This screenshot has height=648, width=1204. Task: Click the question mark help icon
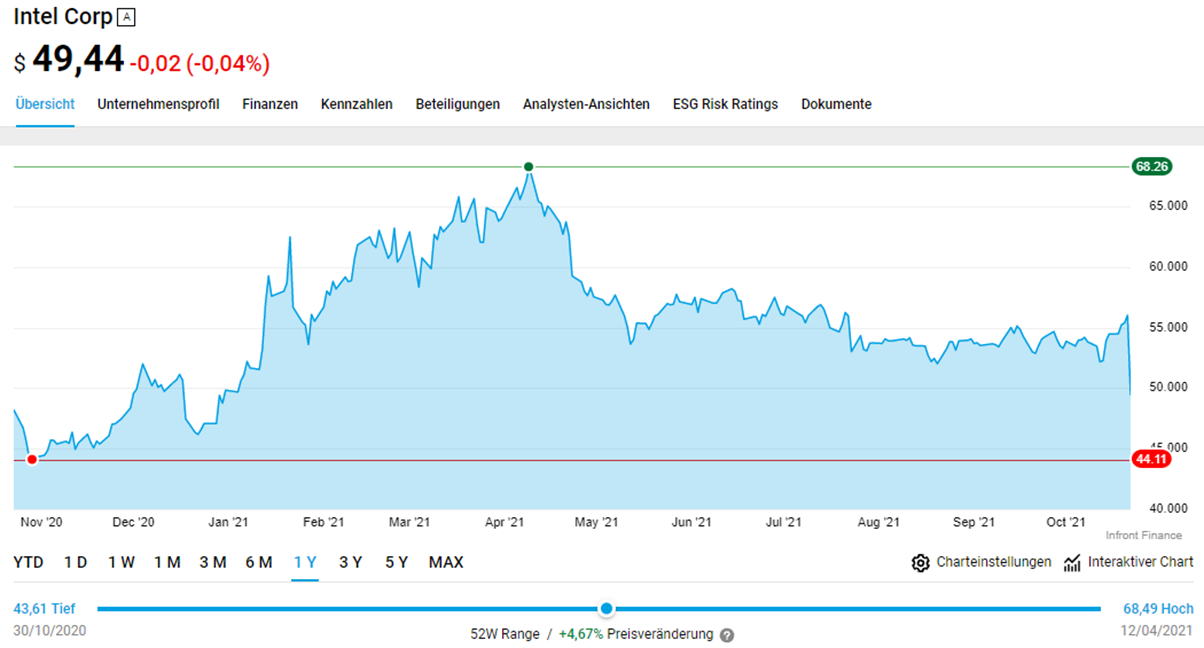point(727,635)
